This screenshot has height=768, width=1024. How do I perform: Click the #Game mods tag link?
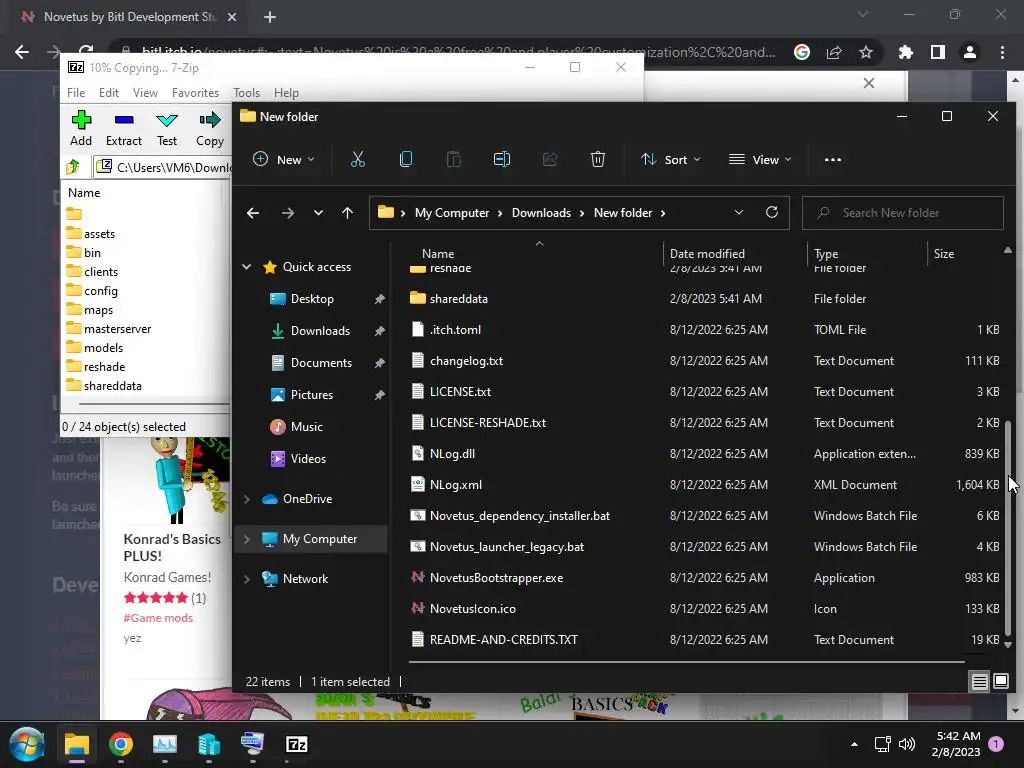[158, 618]
